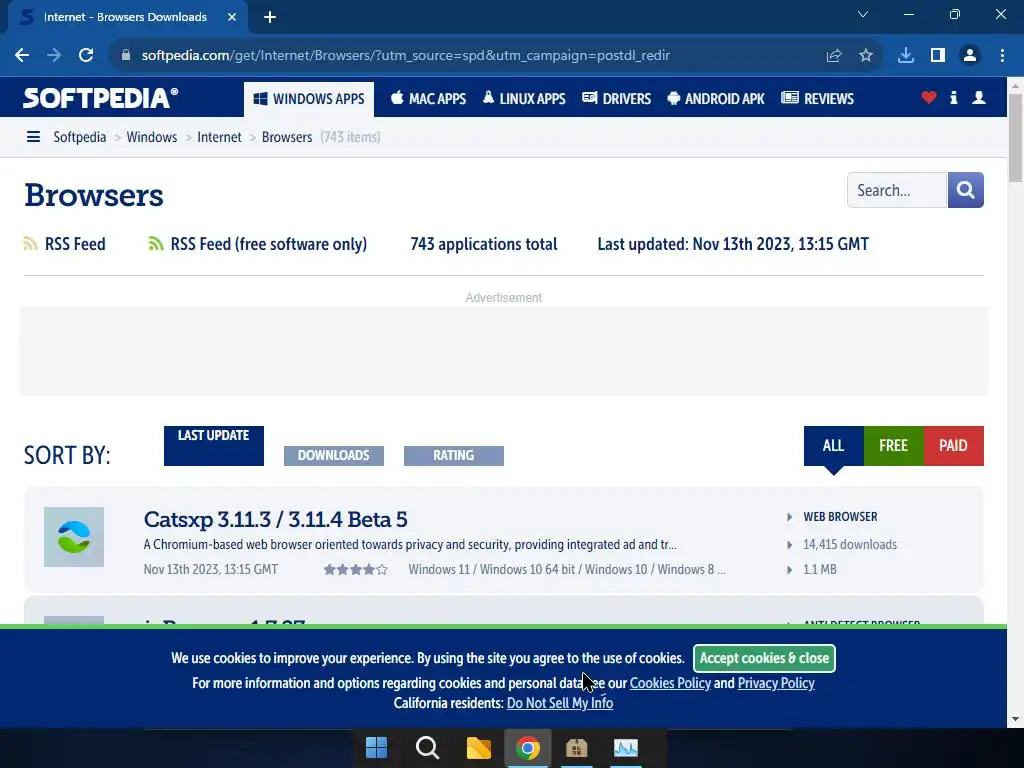Viewport: 1024px width, 768px height.
Task: Open the taskbar package box app
Action: point(577,748)
